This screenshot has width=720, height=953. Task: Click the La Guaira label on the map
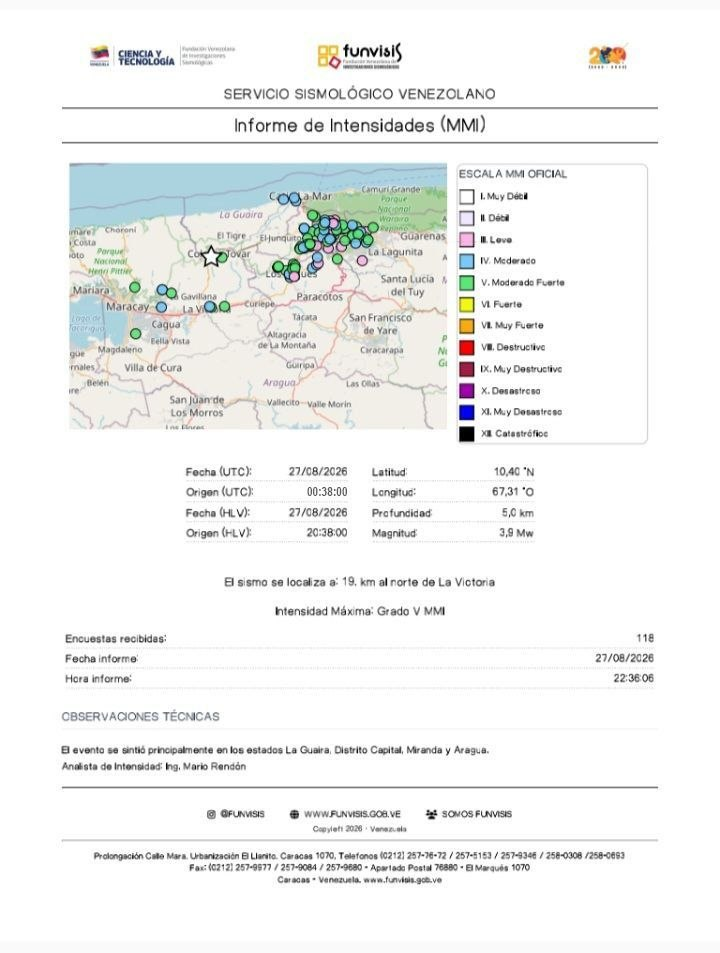241,215
